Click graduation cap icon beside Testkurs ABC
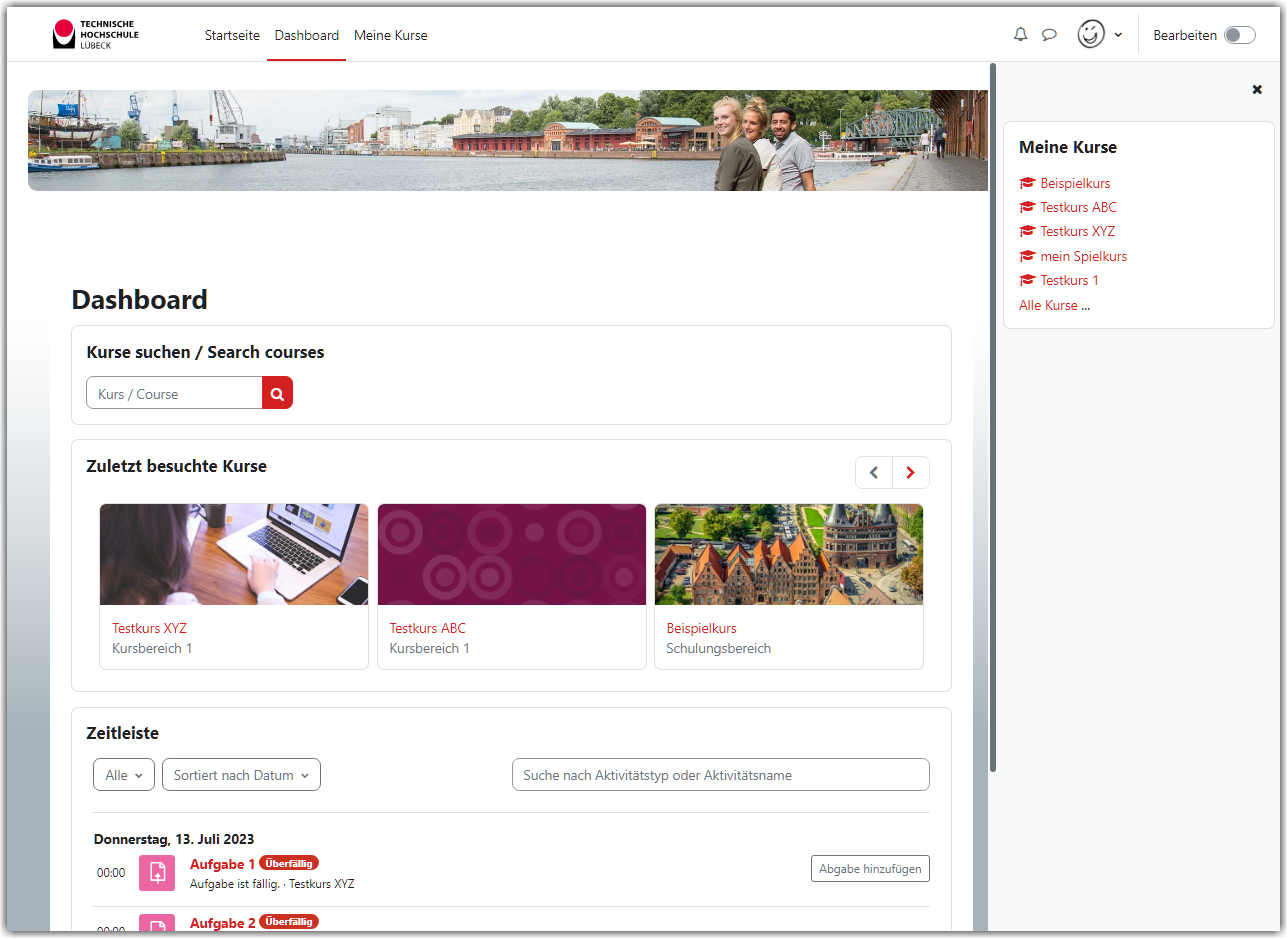This screenshot has height=939, width=1288. [1027, 207]
